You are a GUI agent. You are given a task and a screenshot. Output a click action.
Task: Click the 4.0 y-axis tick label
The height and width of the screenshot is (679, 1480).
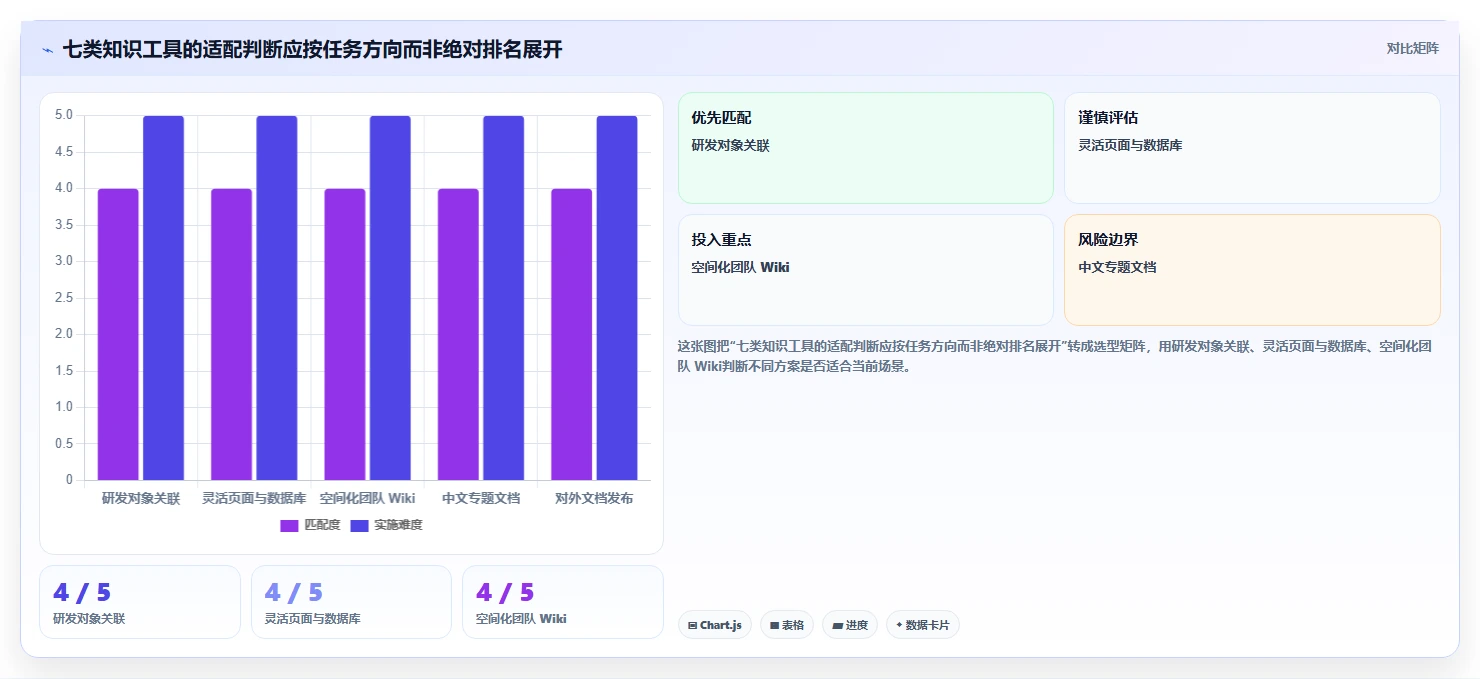tap(64, 188)
